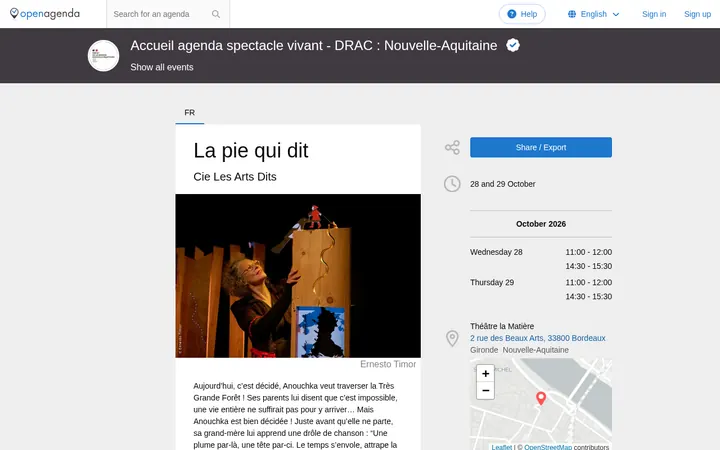The width and height of the screenshot is (720, 450).
Task: Click the 'Gironde Nouvelle-Aquitaine' region text
Action: pyautogui.click(x=519, y=350)
